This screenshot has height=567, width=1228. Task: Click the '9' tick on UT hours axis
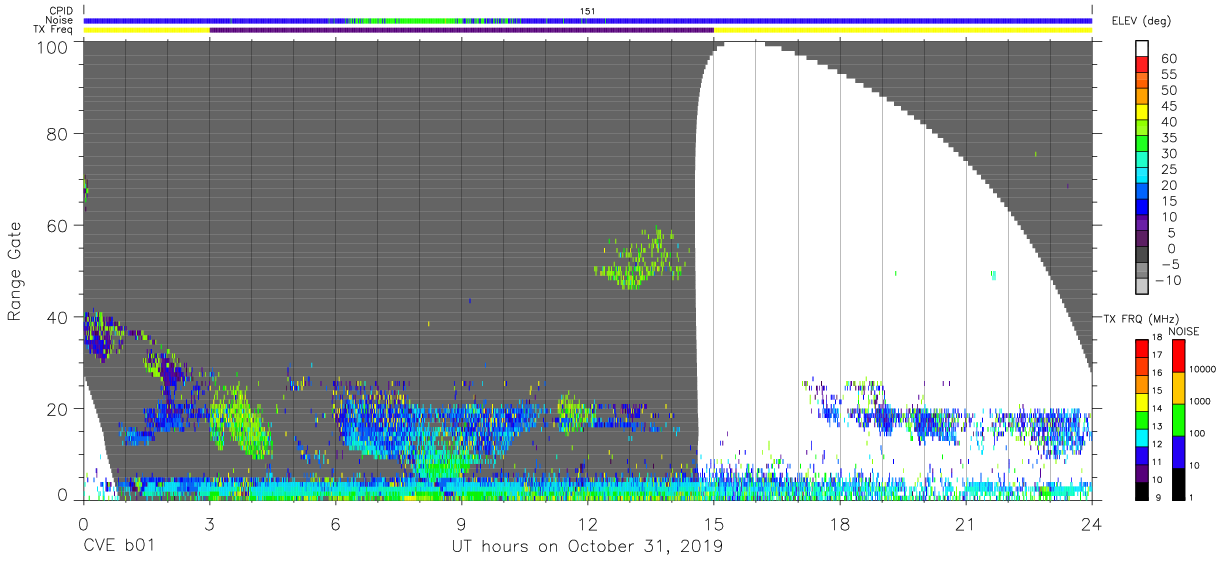(461, 522)
